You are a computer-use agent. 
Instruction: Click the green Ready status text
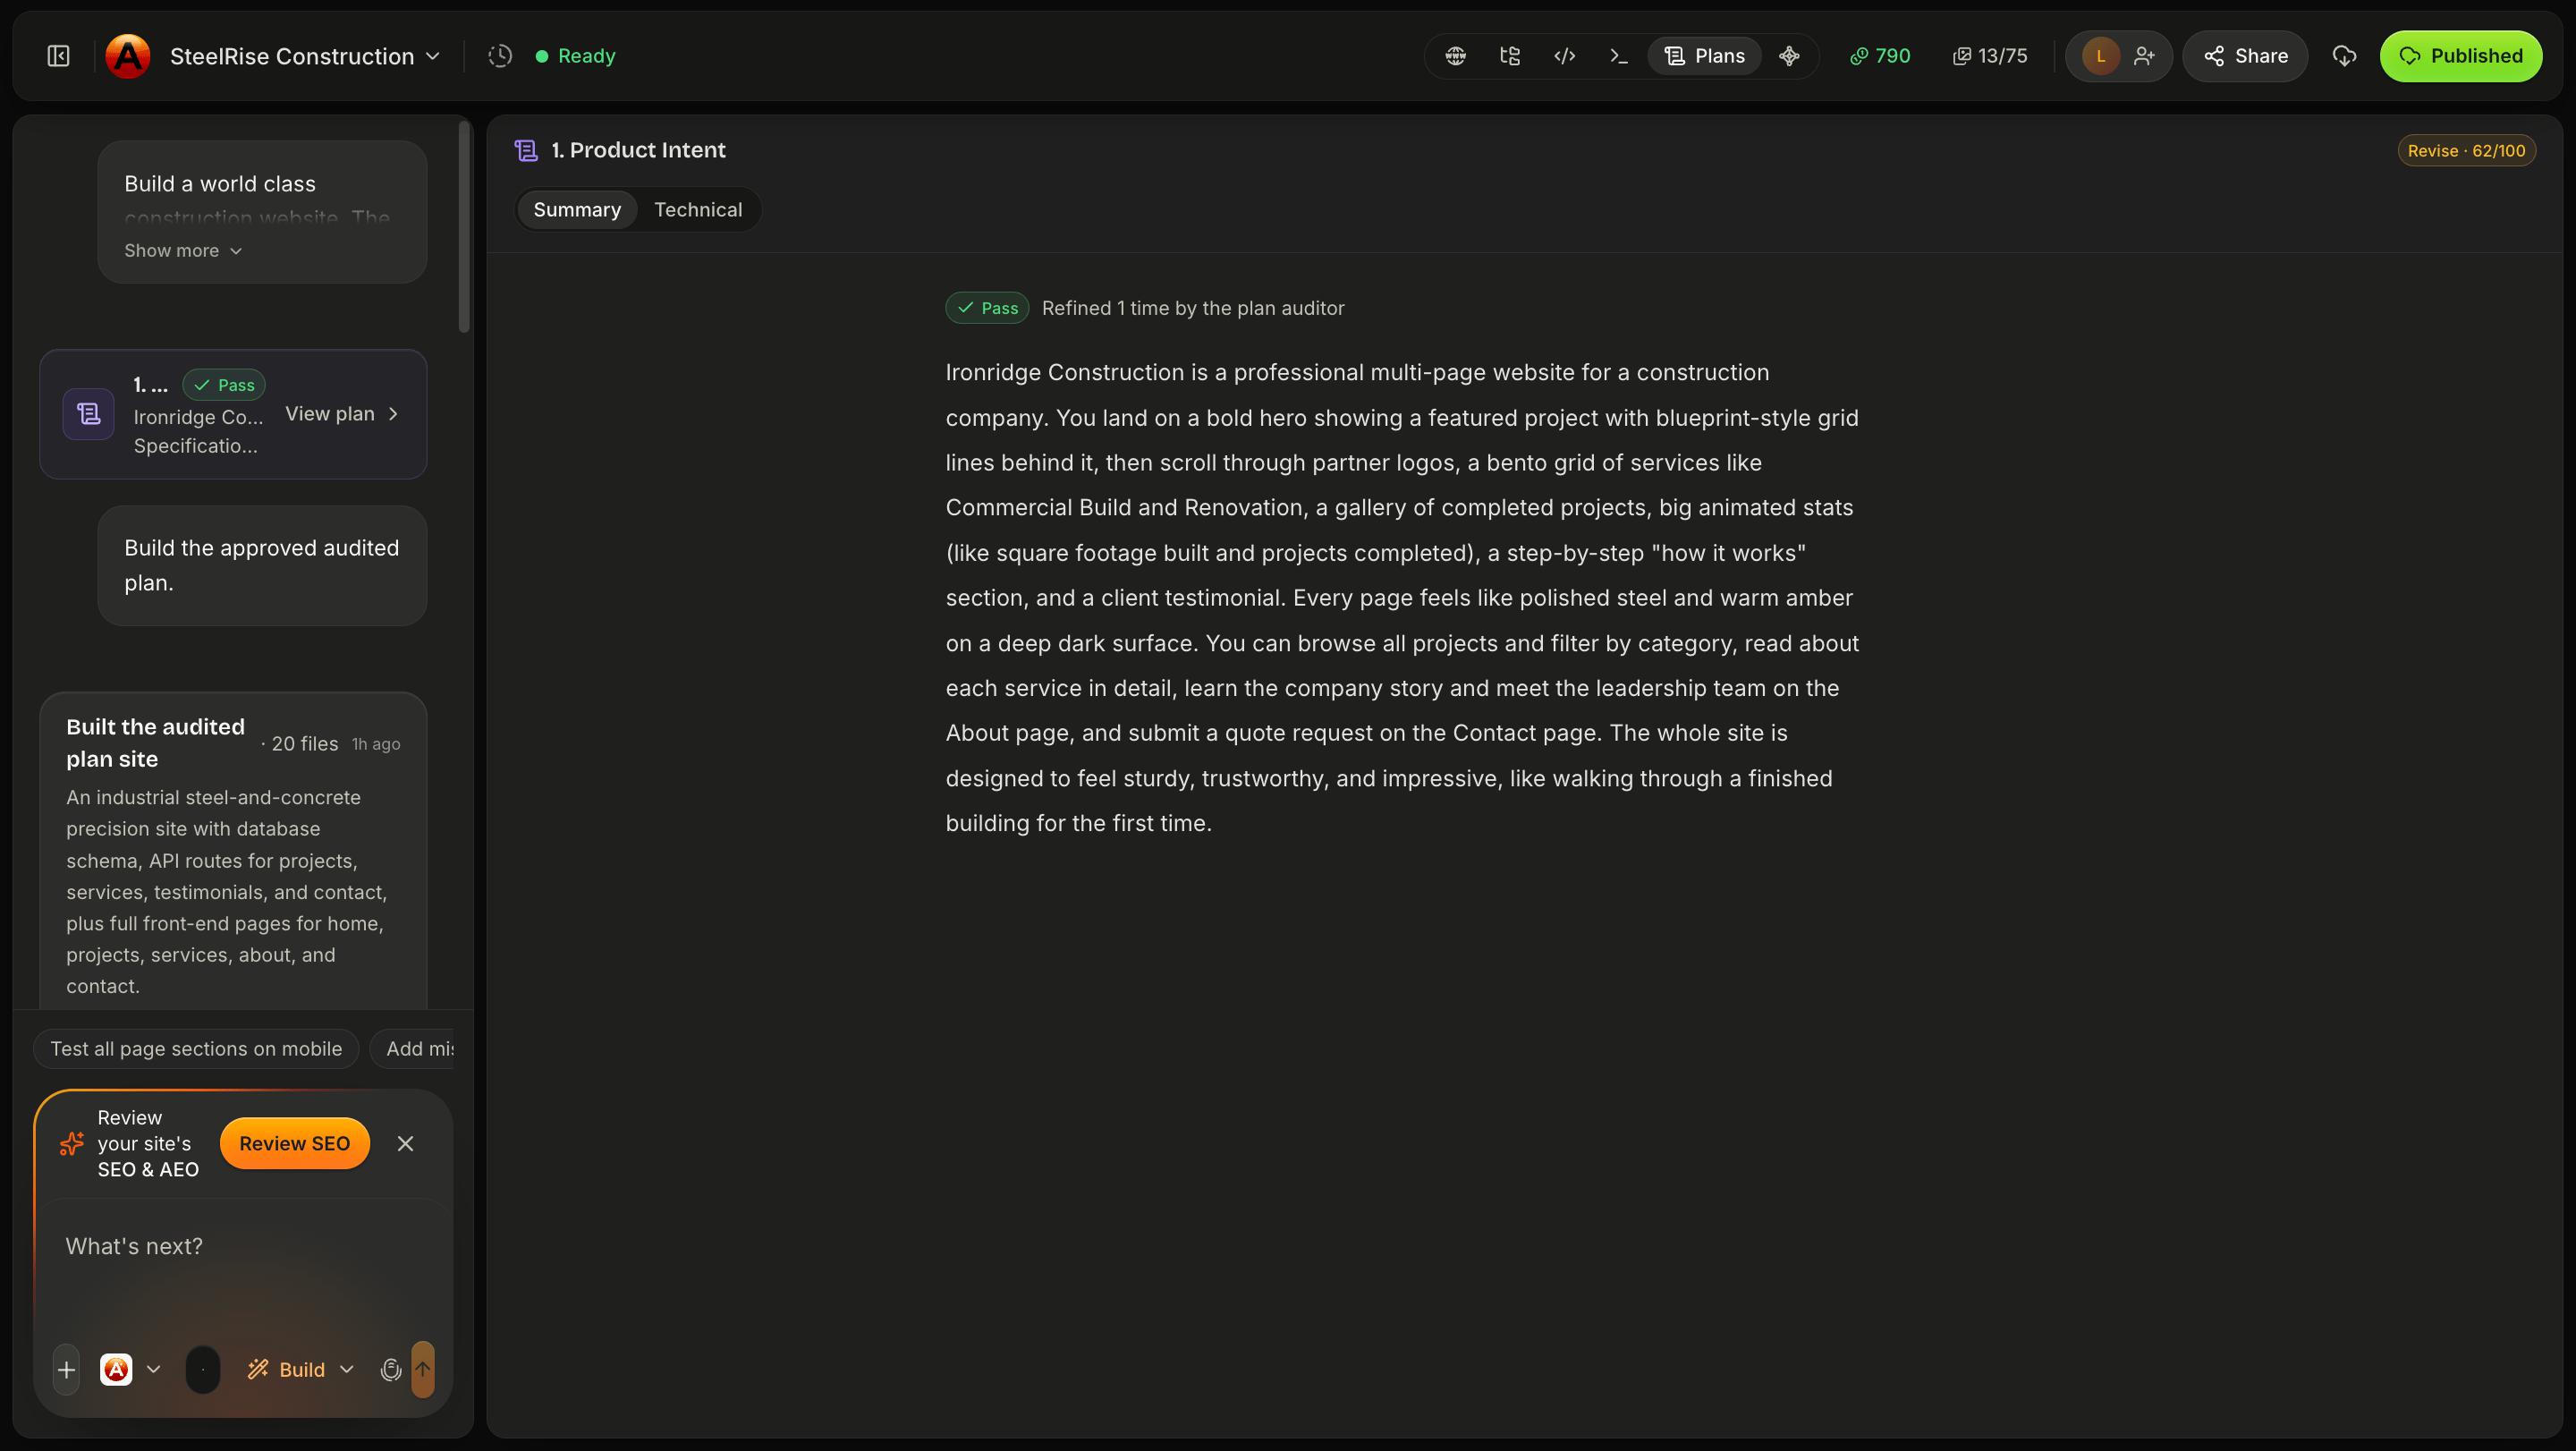[x=586, y=56]
